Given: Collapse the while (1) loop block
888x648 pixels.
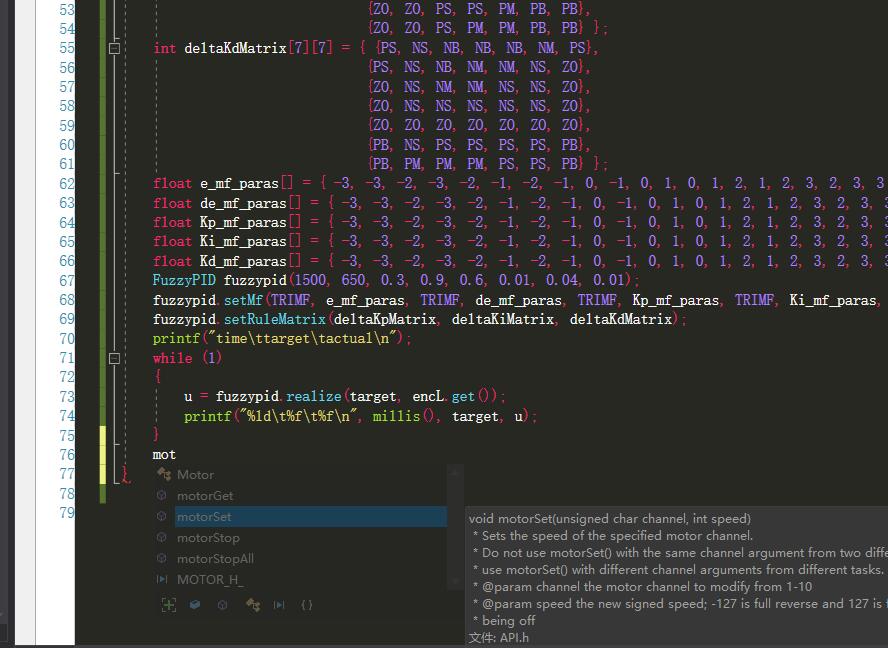Looking at the screenshot, I should [114, 358].
